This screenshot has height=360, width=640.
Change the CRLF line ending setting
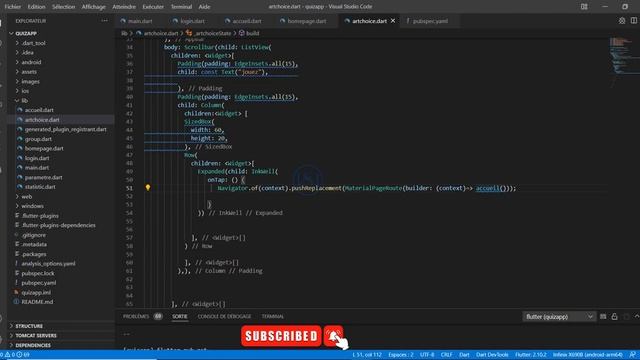(446, 355)
